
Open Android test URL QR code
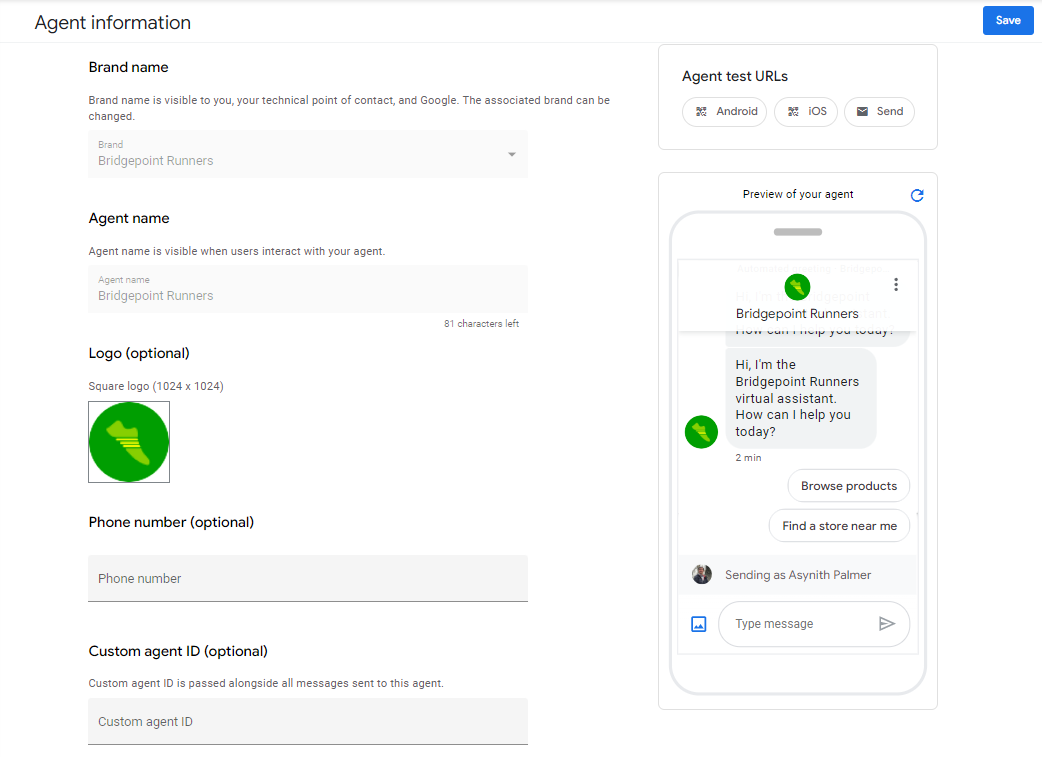724,112
